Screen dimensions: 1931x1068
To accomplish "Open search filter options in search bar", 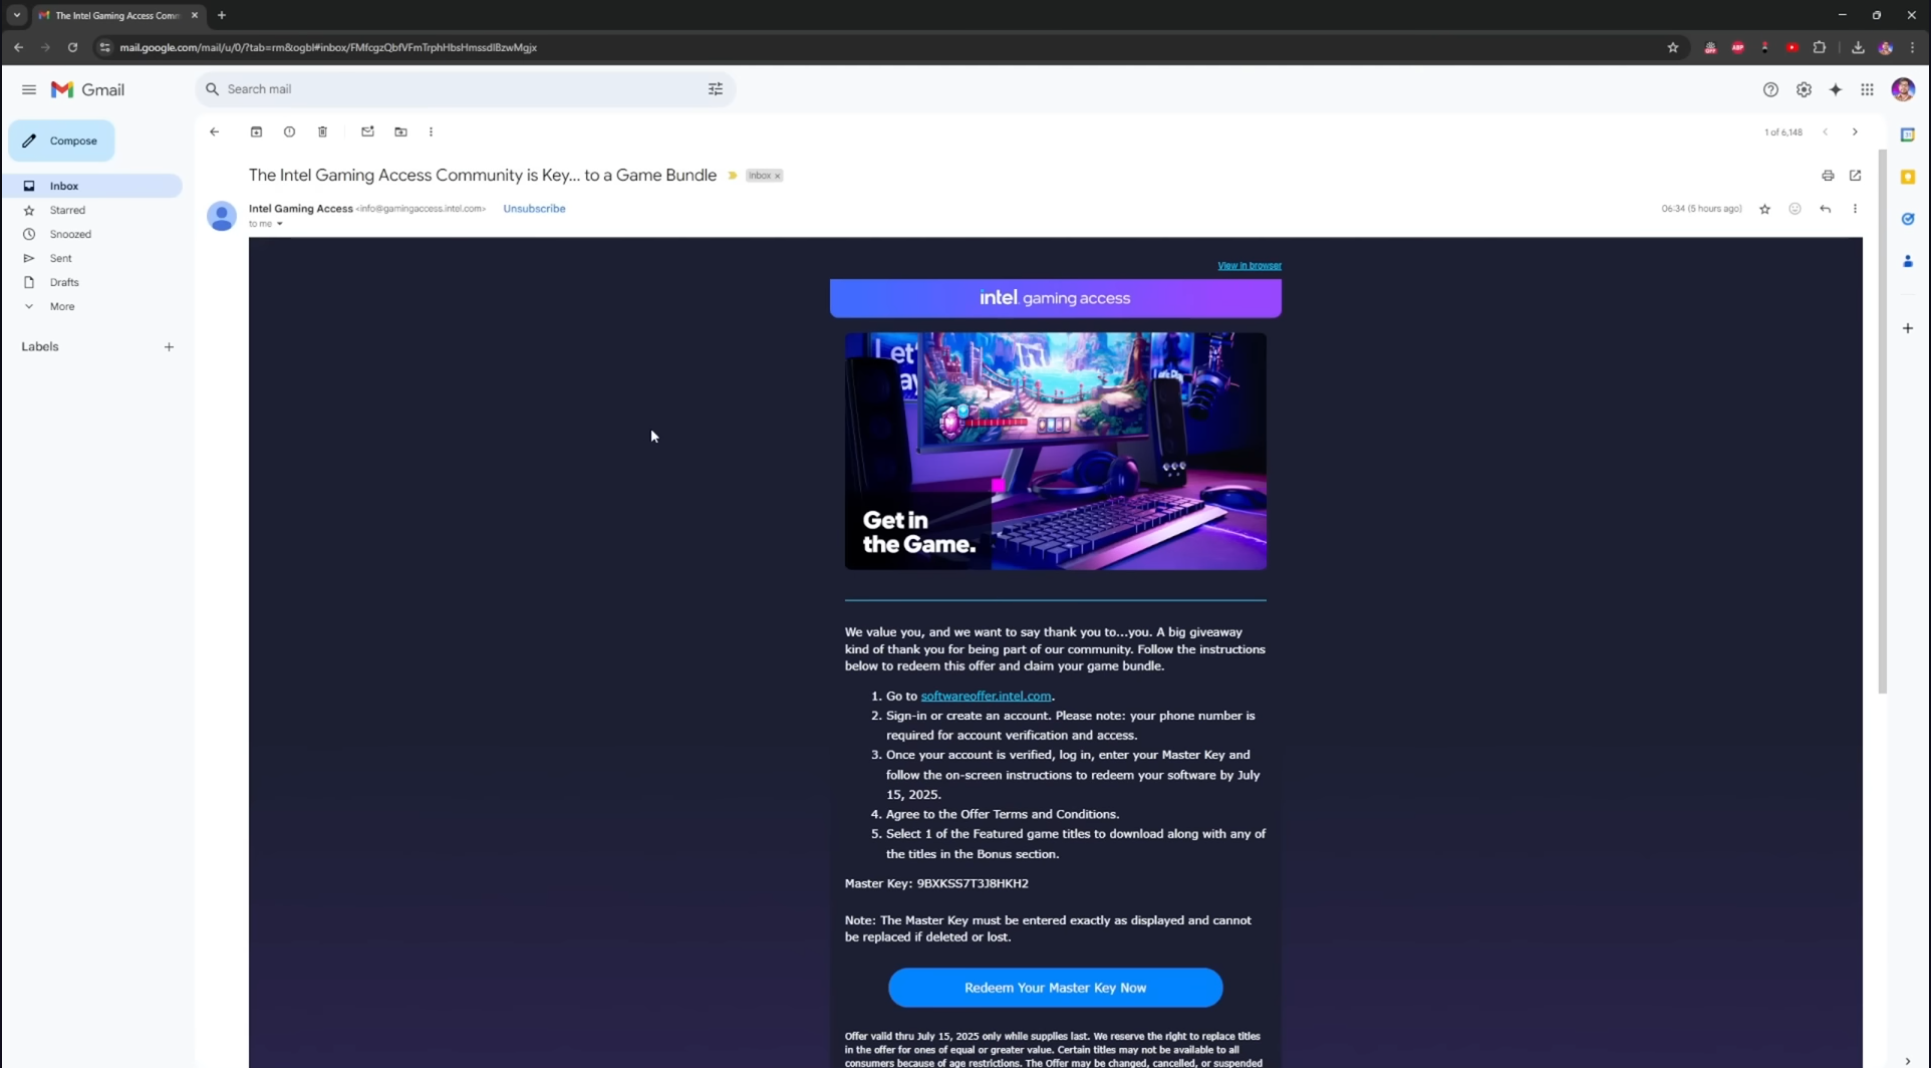I will coord(715,90).
